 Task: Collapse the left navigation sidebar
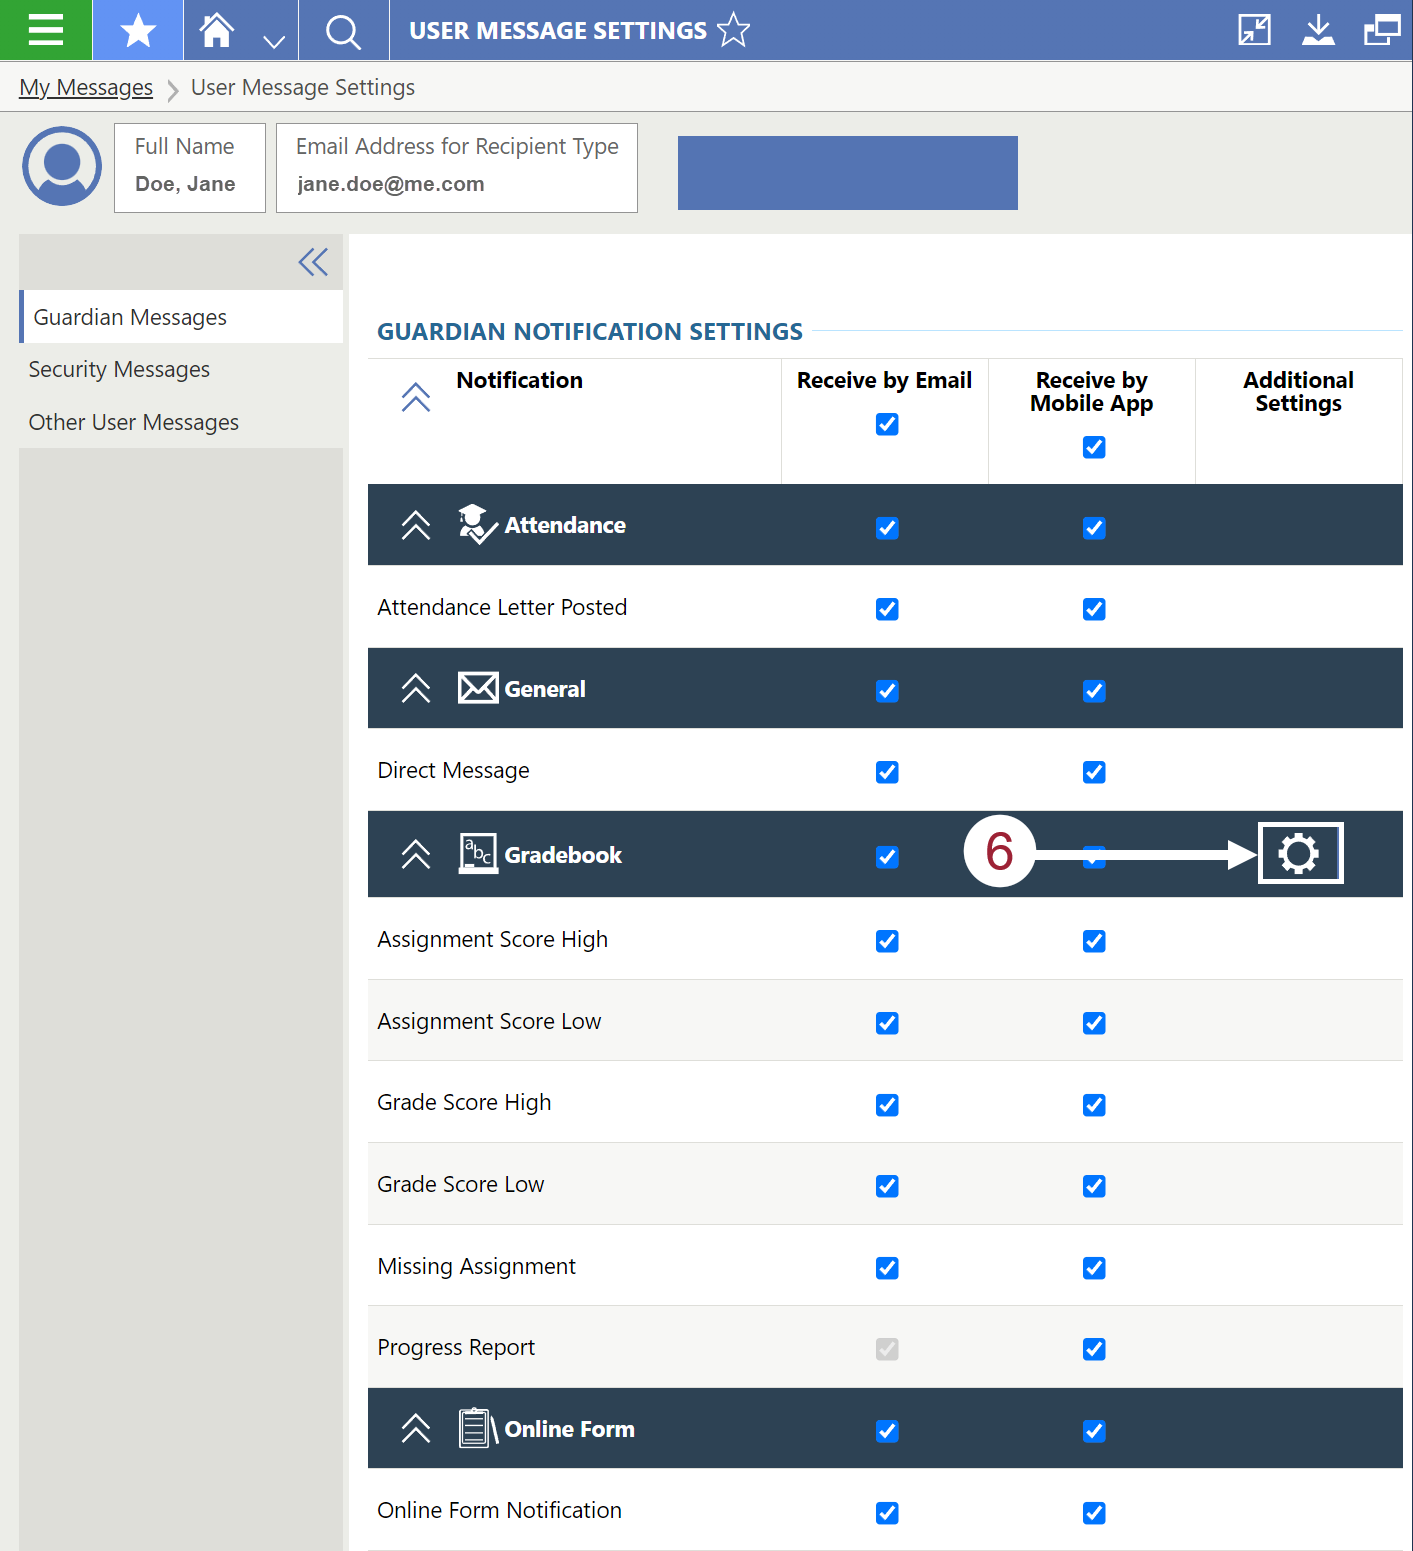click(x=312, y=261)
